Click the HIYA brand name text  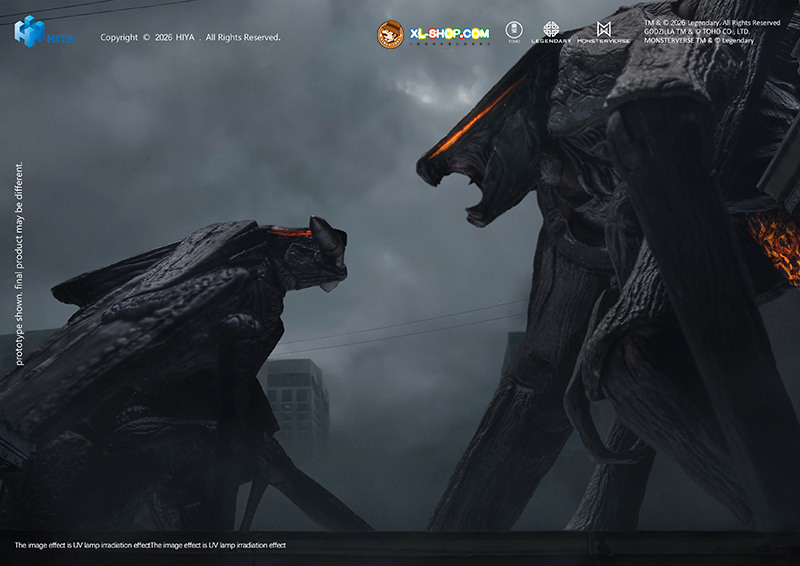coord(61,39)
